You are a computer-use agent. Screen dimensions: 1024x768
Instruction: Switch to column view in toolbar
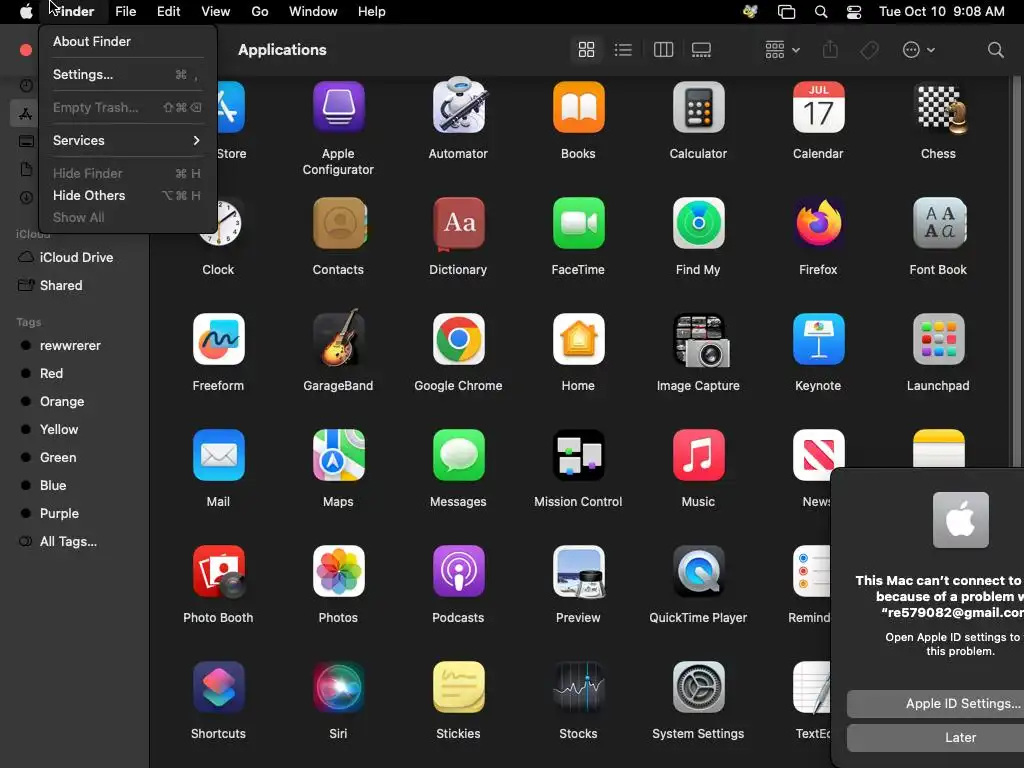click(x=663, y=50)
